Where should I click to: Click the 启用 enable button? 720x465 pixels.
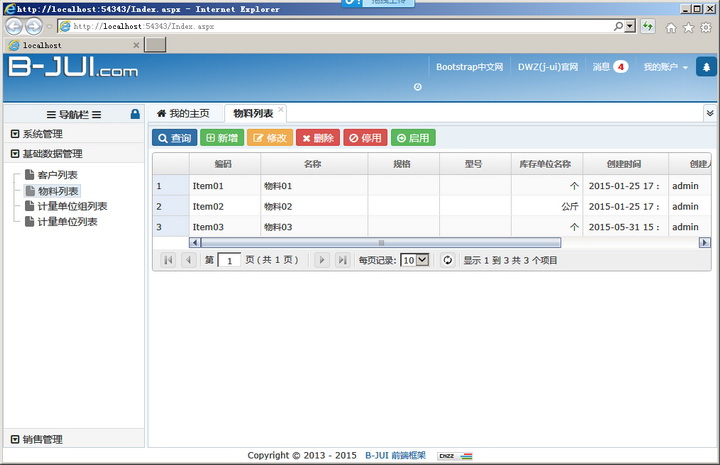(x=413, y=138)
